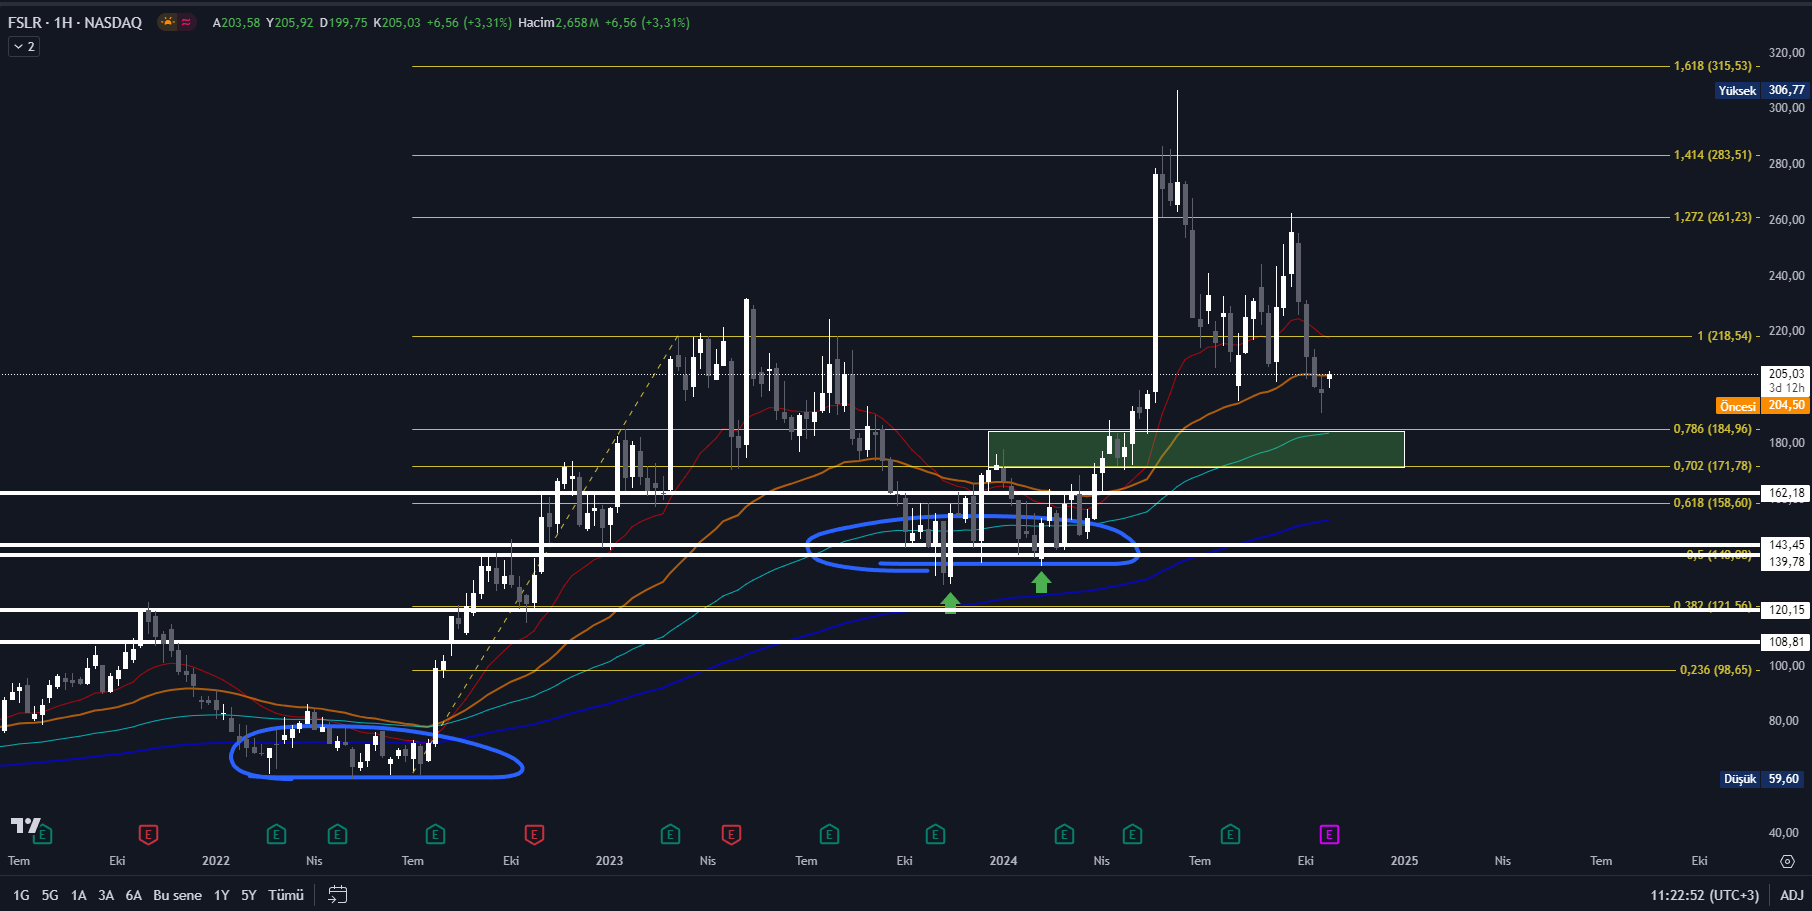Click the open value A203,58 in legend

click(236, 22)
